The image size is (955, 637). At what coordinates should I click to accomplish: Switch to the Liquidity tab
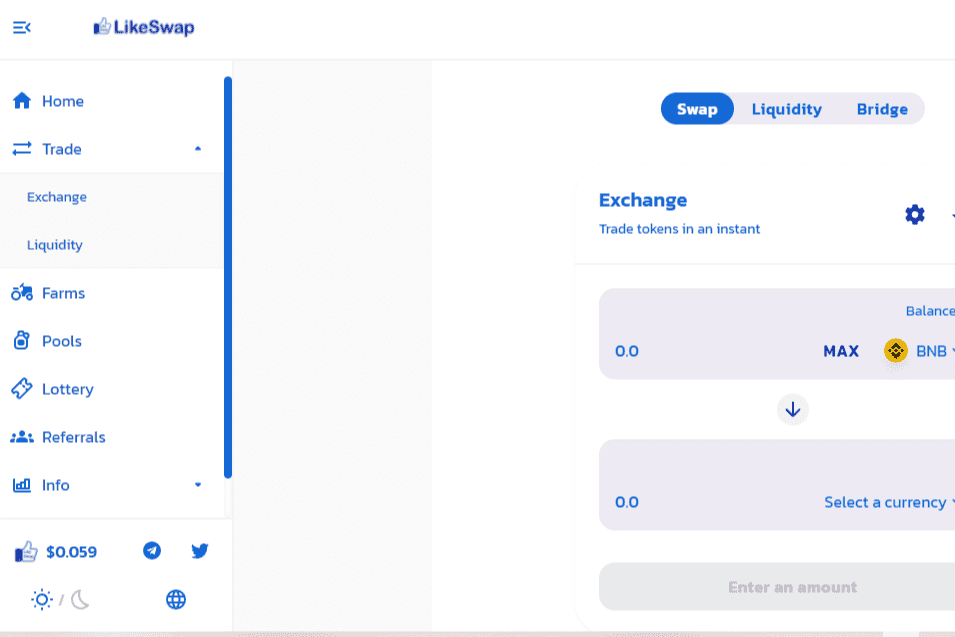coord(786,109)
